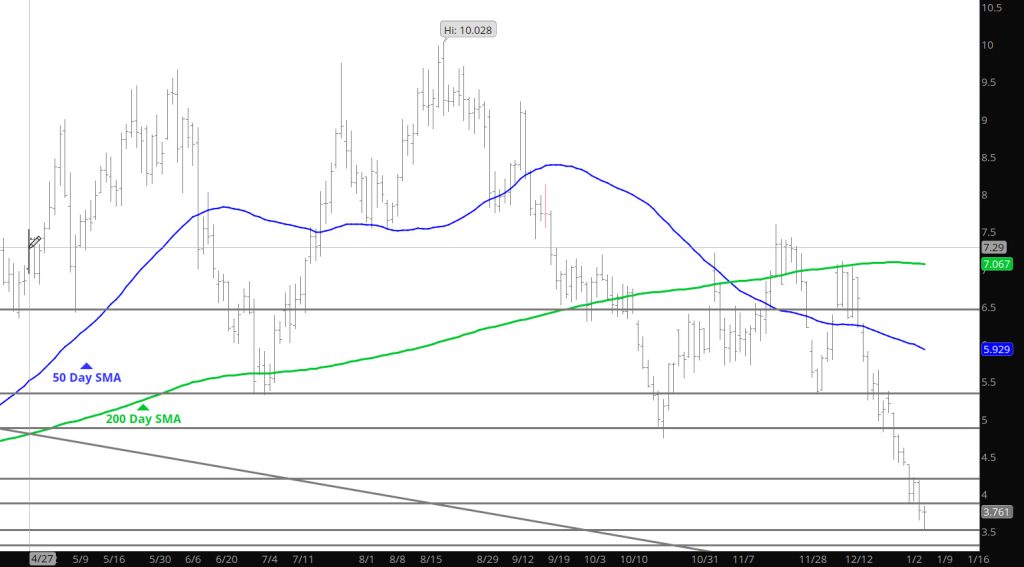This screenshot has width=1024, height=567.
Task: Click the blue triangle above 50 Day SMA
Action: pos(87,367)
